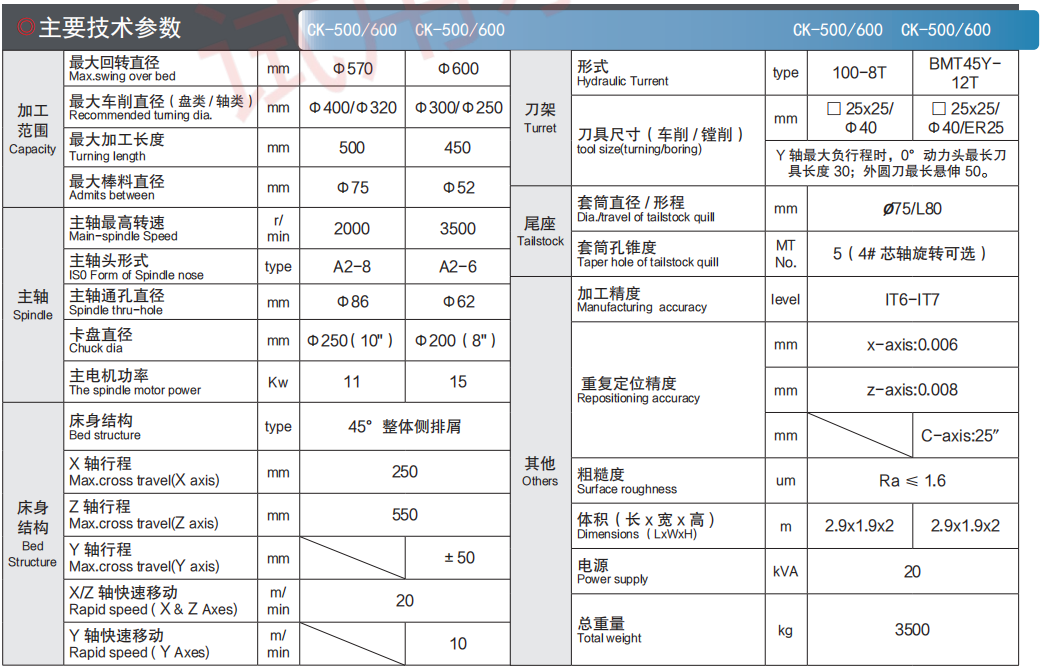Click the 5 (4# 芯轴旋转可选) taper cell
The width and height of the screenshot is (1041, 668).
coord(912,254)
